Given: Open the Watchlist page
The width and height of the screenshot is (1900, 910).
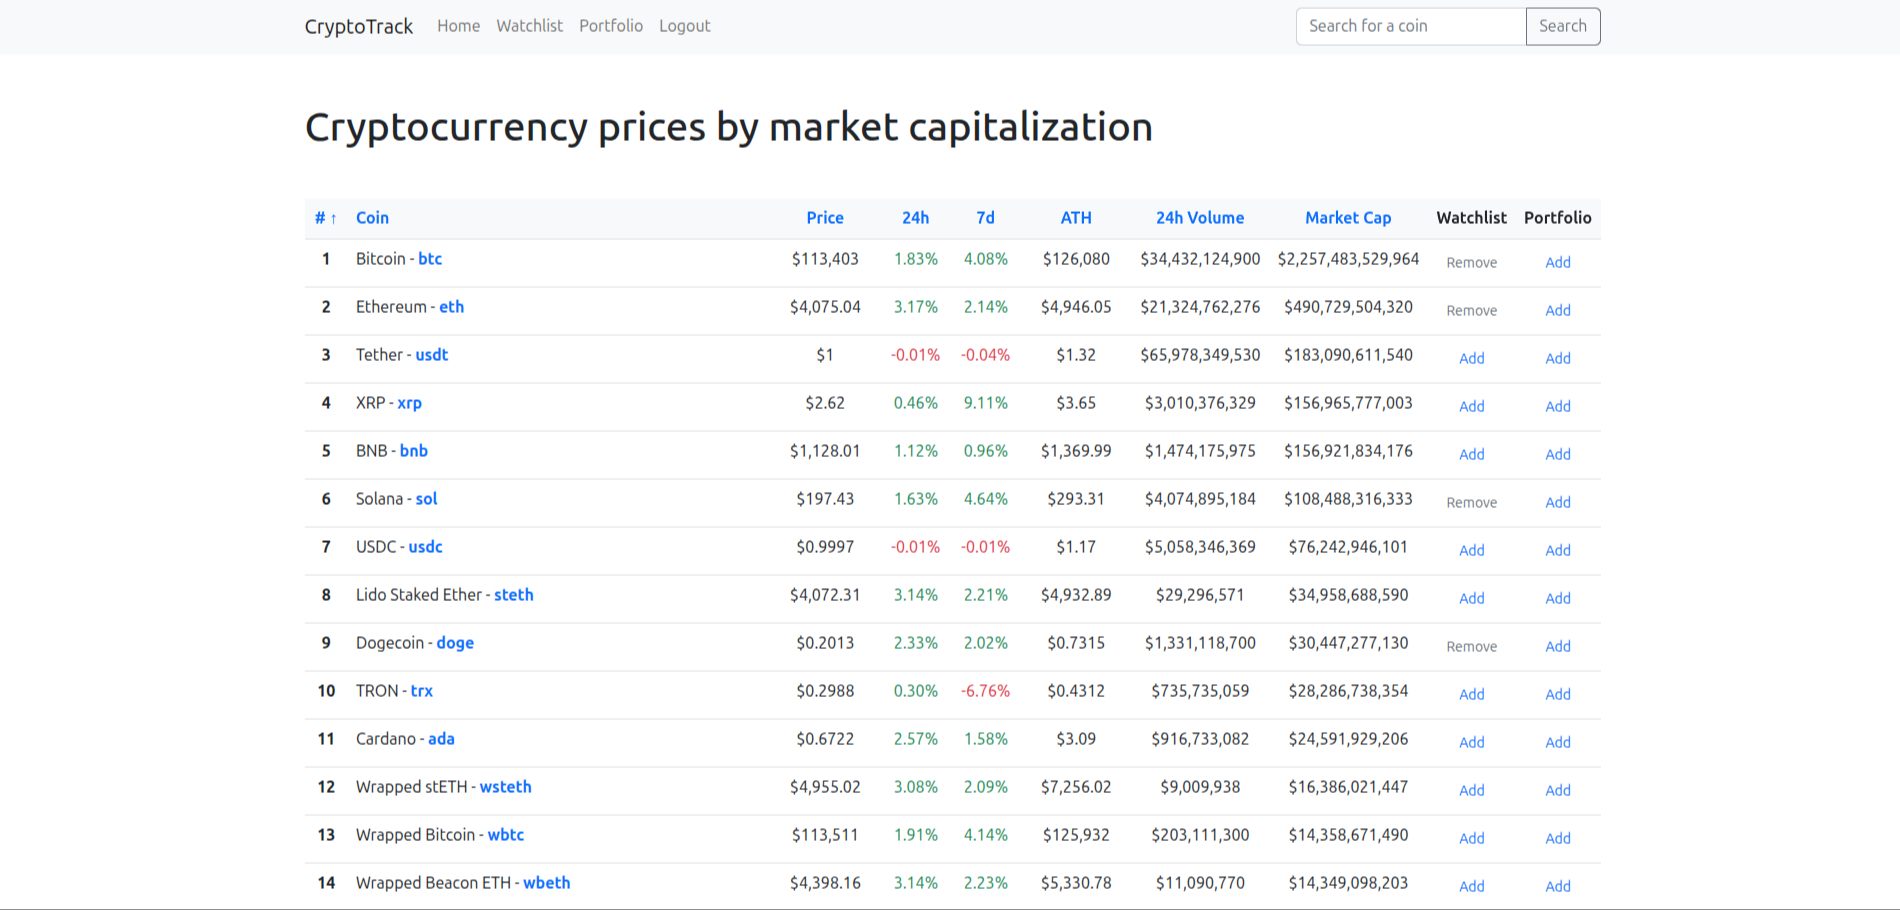Looking at the screenshot, I should click(529, 26).
